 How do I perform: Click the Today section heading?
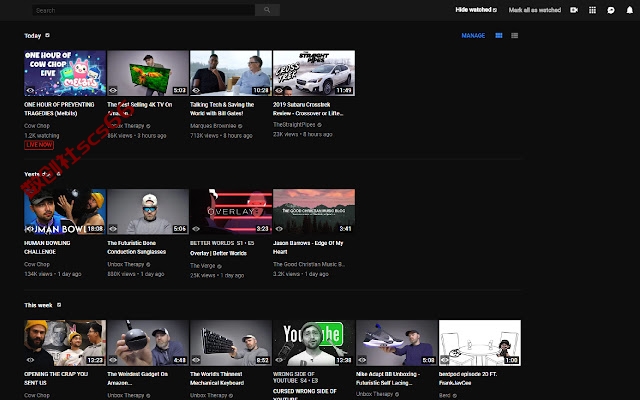[33, 36]
